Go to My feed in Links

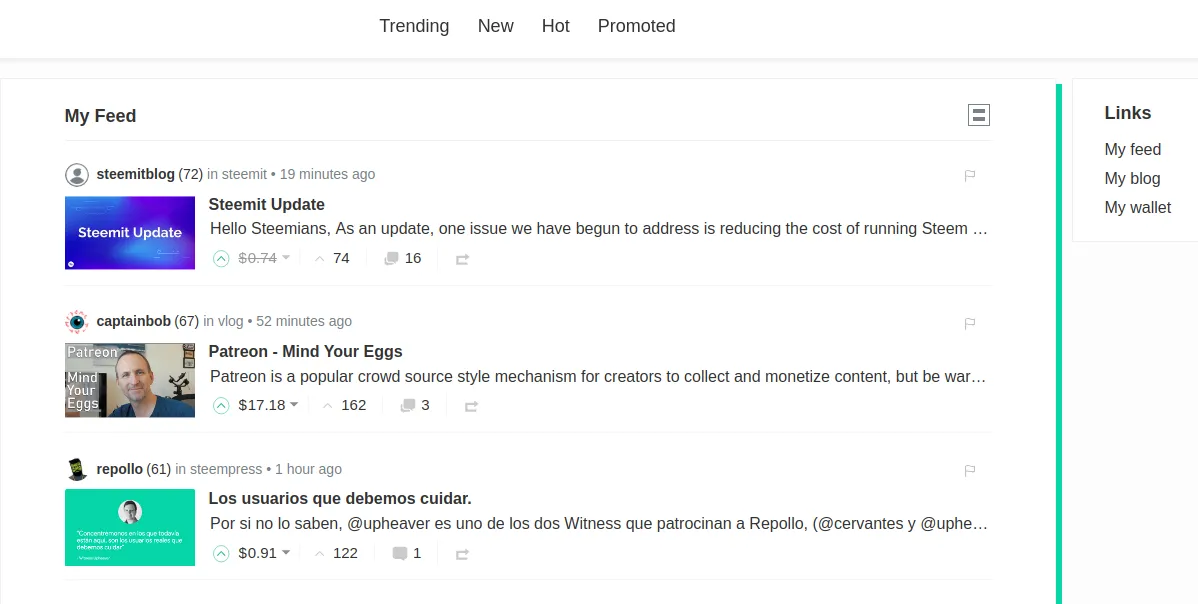[x=1132, y=150]
